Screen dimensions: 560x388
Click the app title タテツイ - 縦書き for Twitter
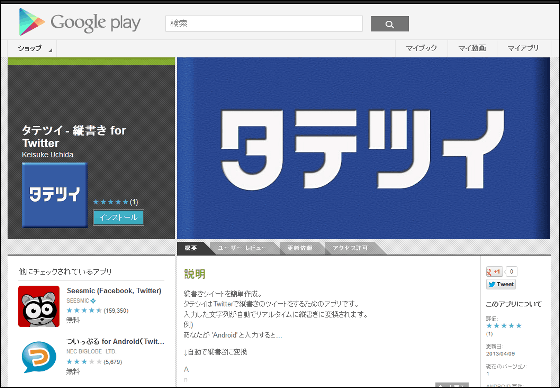[74, 136]
